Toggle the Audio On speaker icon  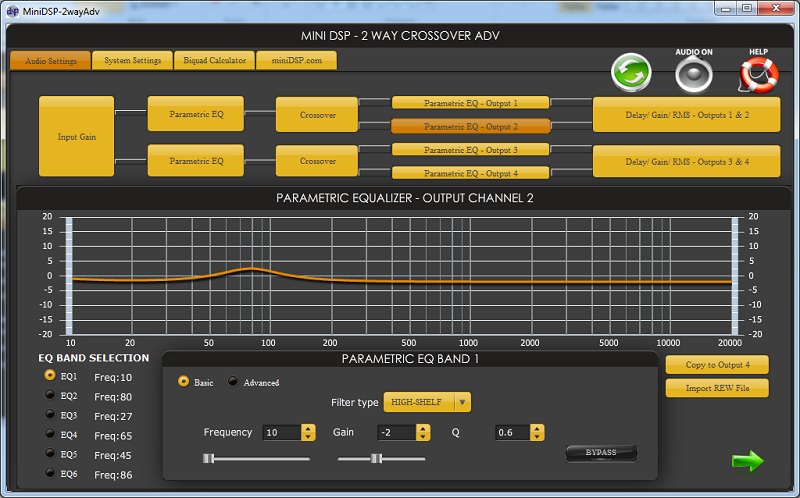[x=692, y=74]
